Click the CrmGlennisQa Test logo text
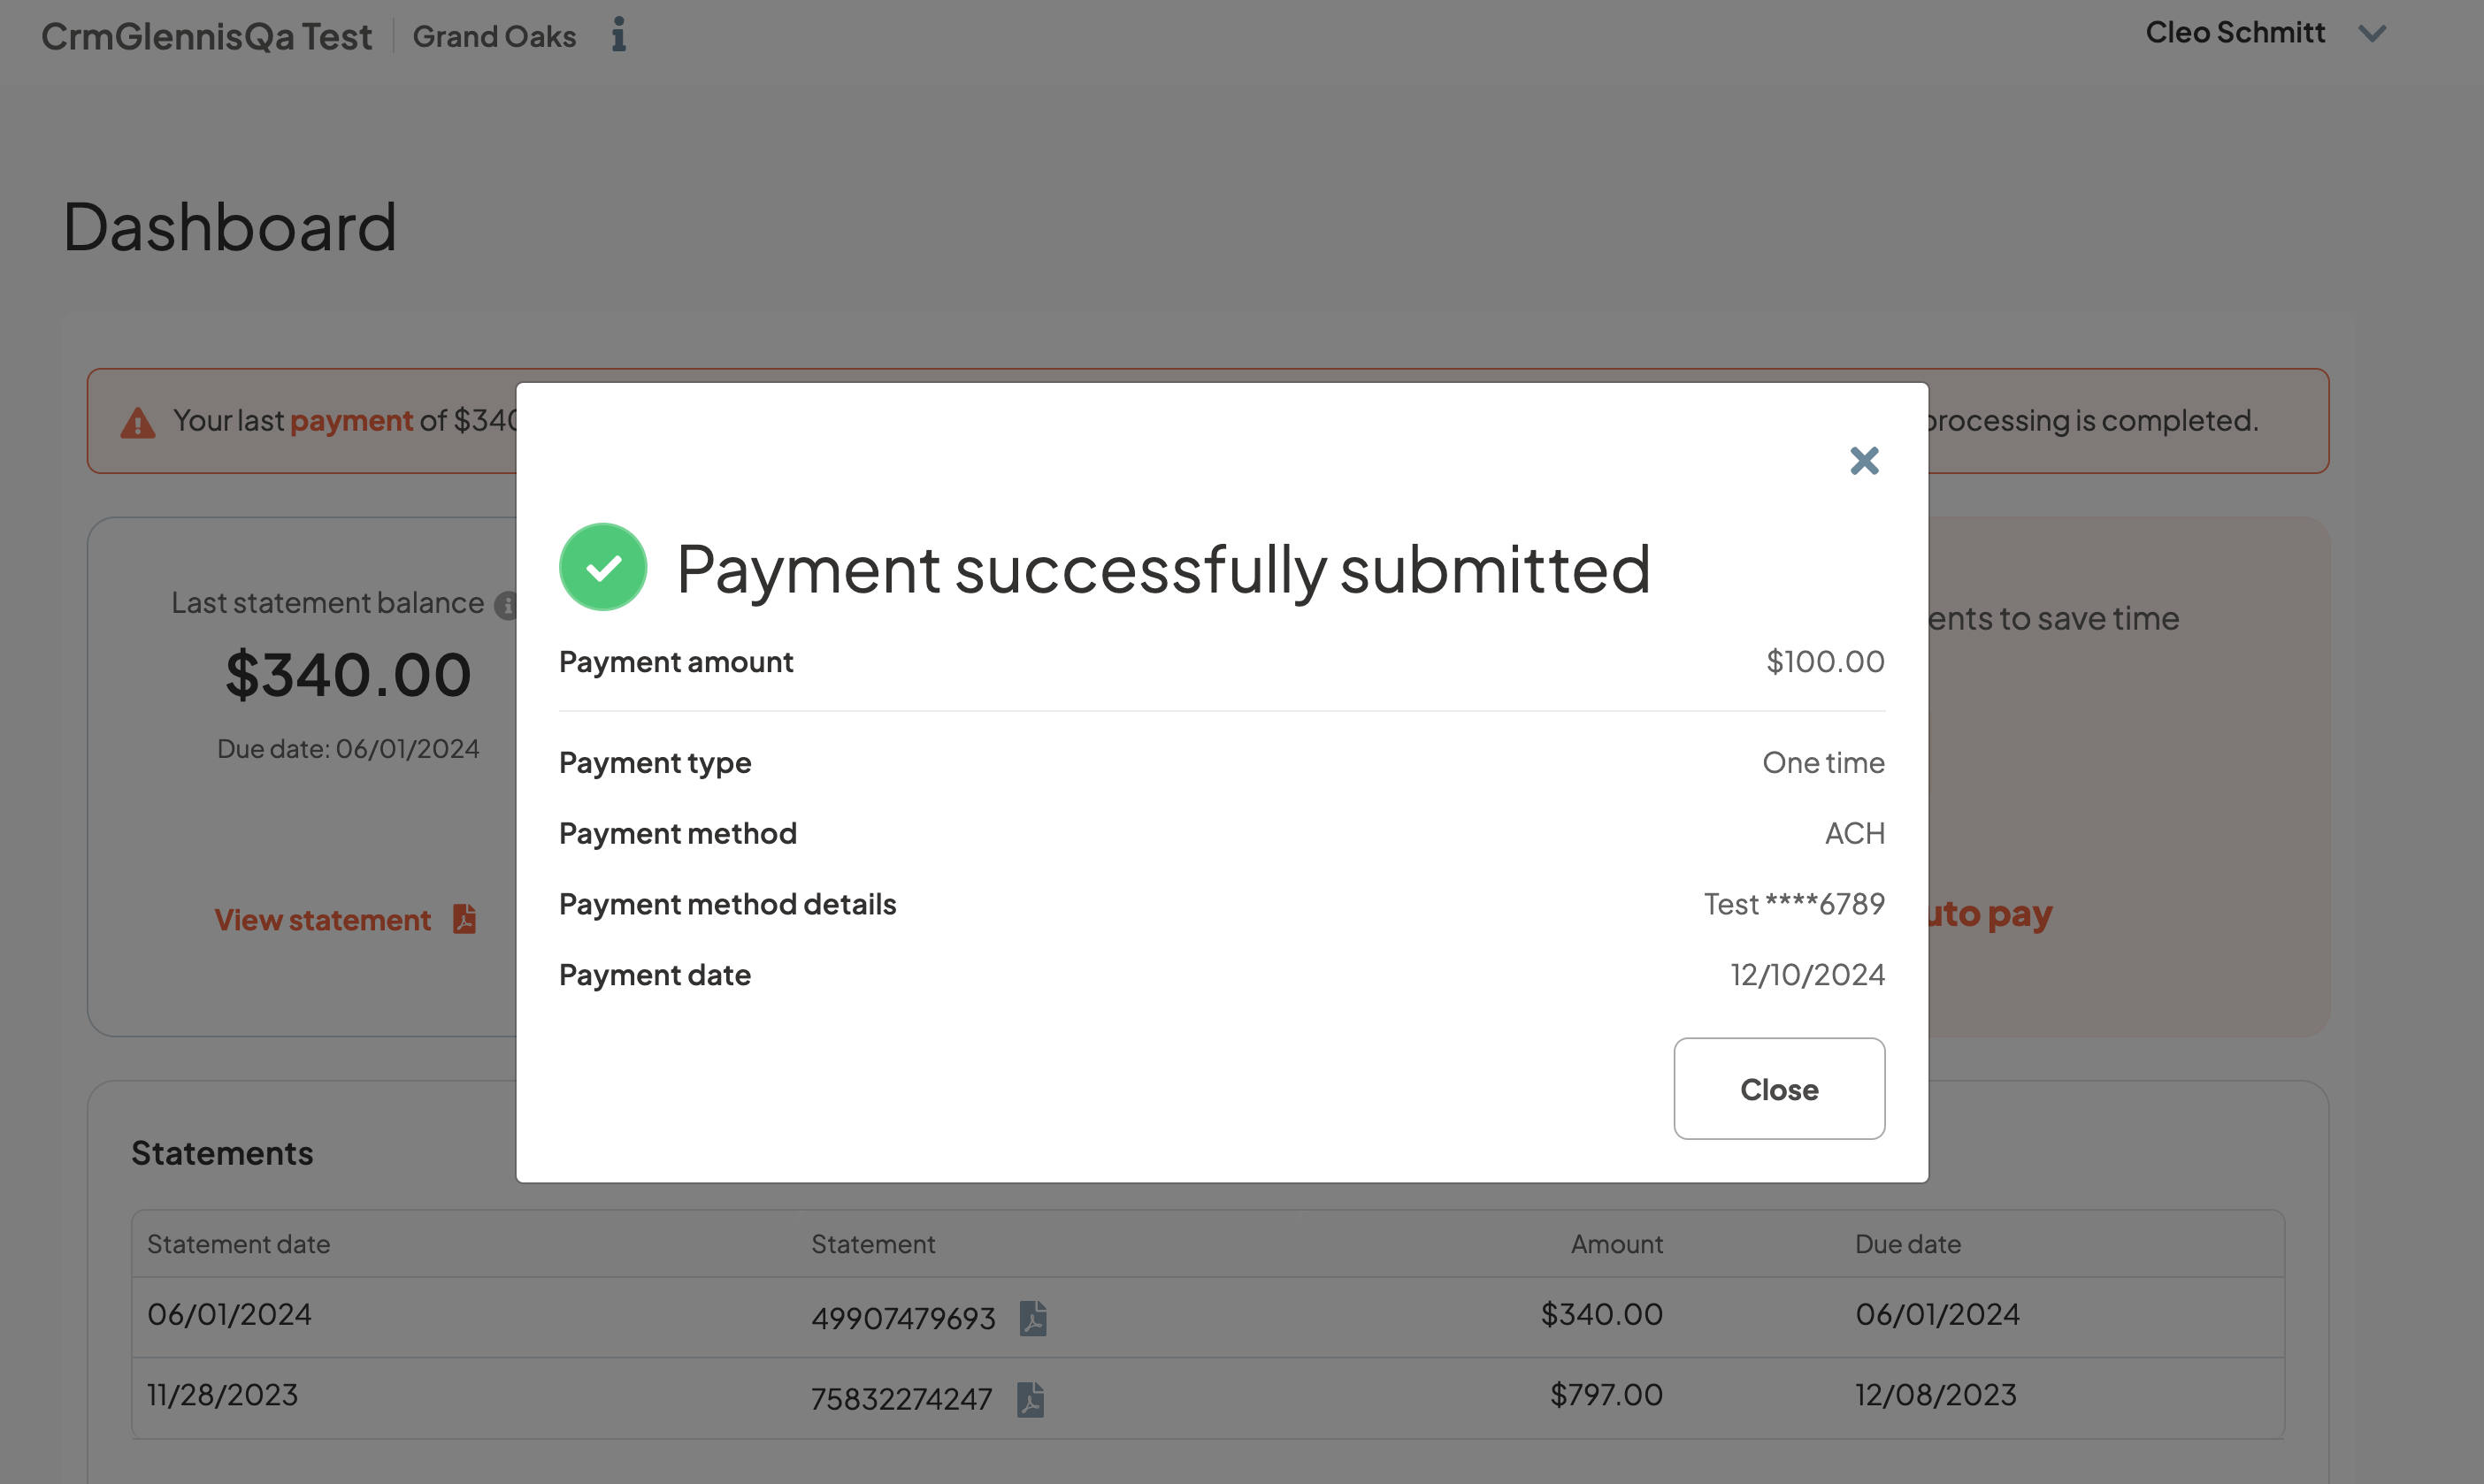Screen dimensions: 2484x1484 (206, 37)
